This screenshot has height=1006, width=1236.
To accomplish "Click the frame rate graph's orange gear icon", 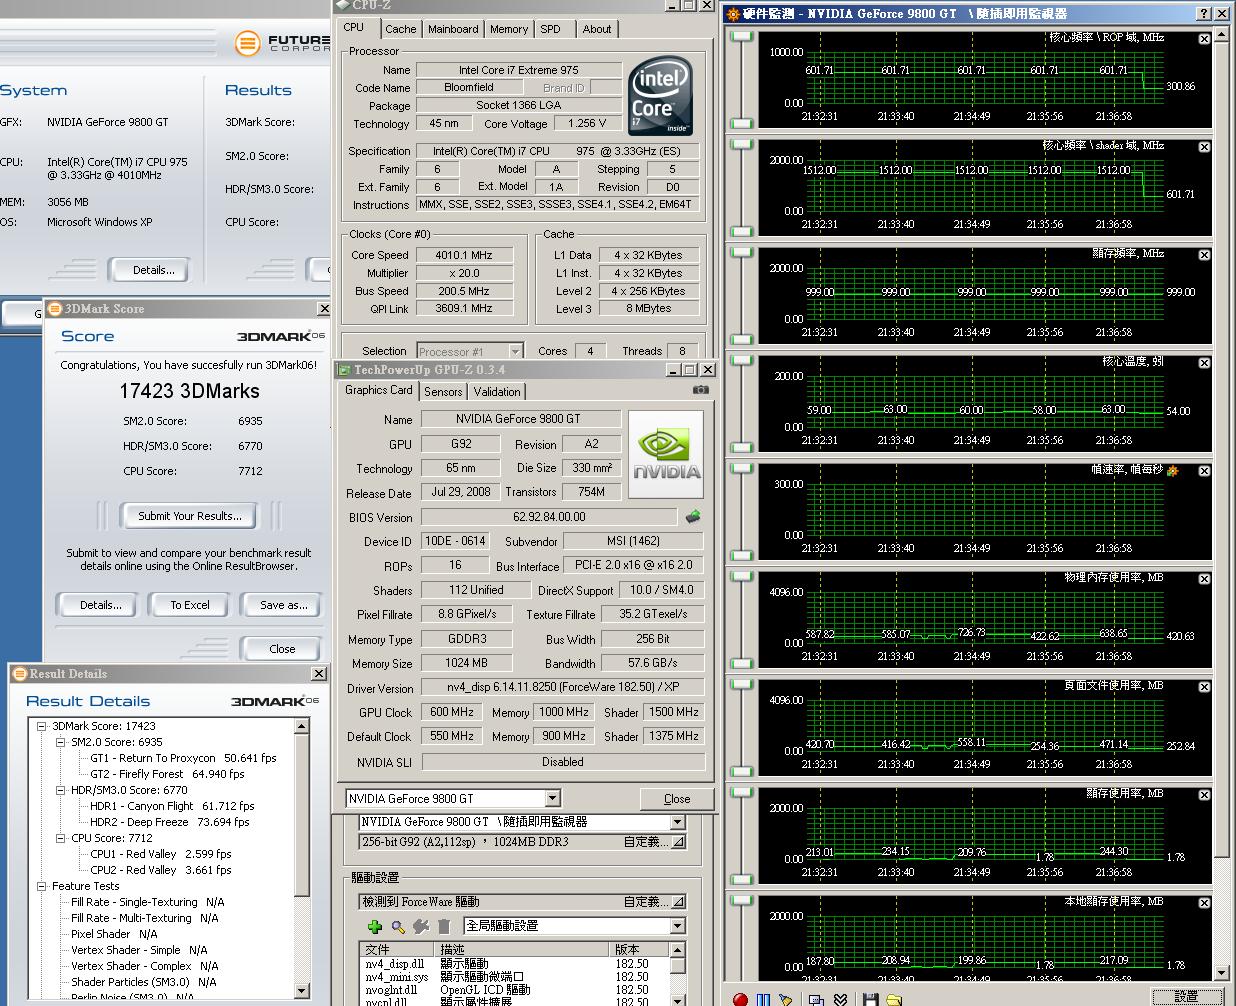I will pos(1172,470).
